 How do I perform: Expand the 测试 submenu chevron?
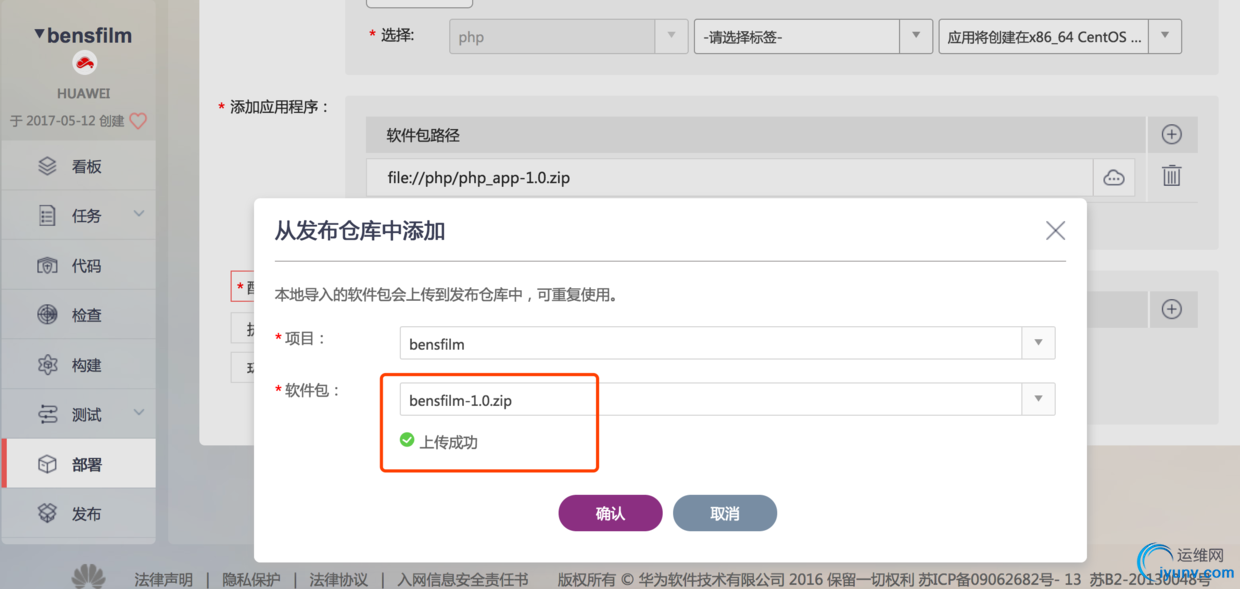pos(139,412)
